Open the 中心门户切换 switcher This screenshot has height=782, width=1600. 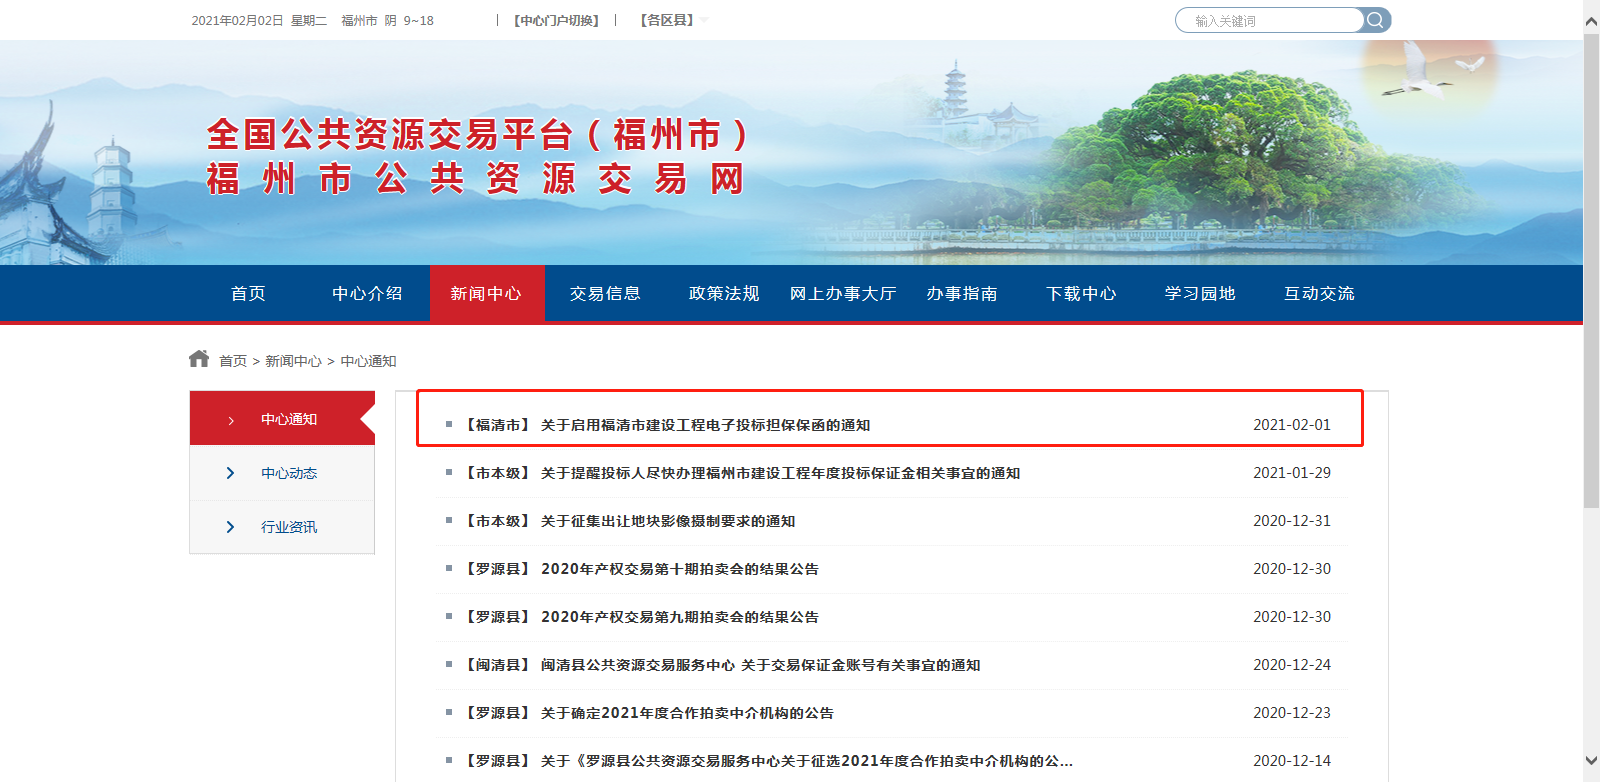(x=556, y=20)
